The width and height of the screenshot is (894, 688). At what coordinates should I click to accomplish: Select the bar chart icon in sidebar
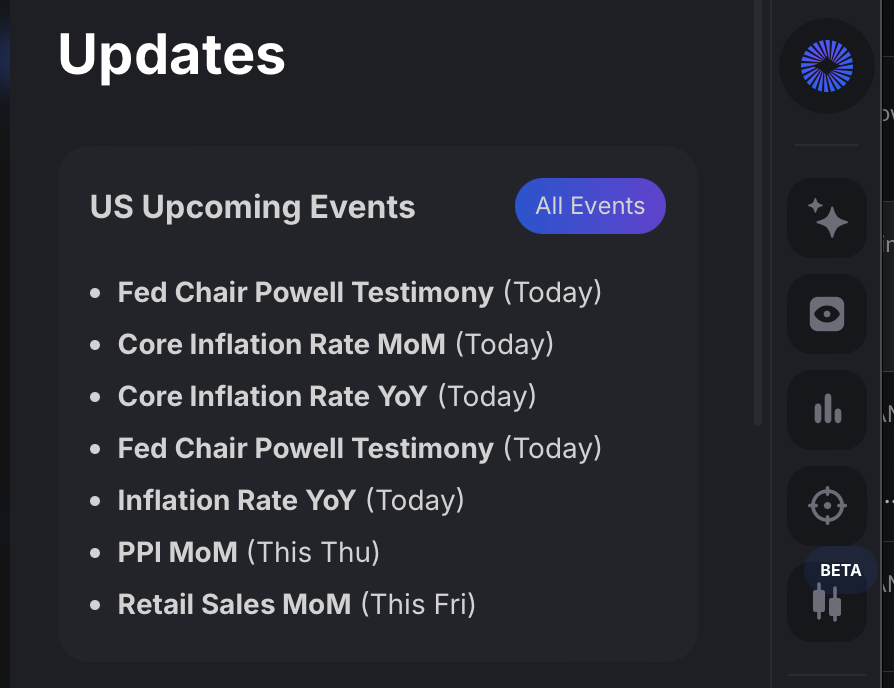[x=827, y=409]
